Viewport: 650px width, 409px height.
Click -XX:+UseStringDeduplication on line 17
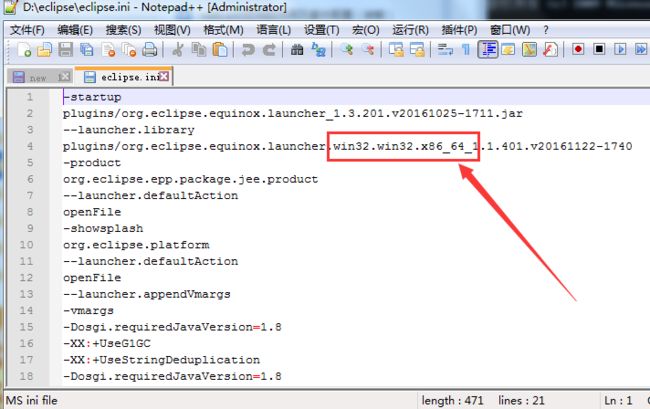tap(162, 360)
